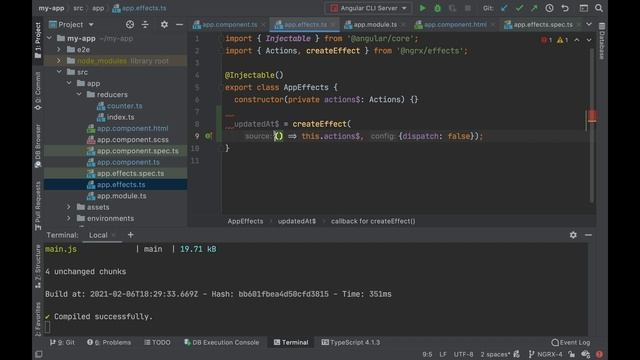Screen dimensions: 640x360
Task: Push commits with the green arrow icon
Action: [x=534, y=8]
